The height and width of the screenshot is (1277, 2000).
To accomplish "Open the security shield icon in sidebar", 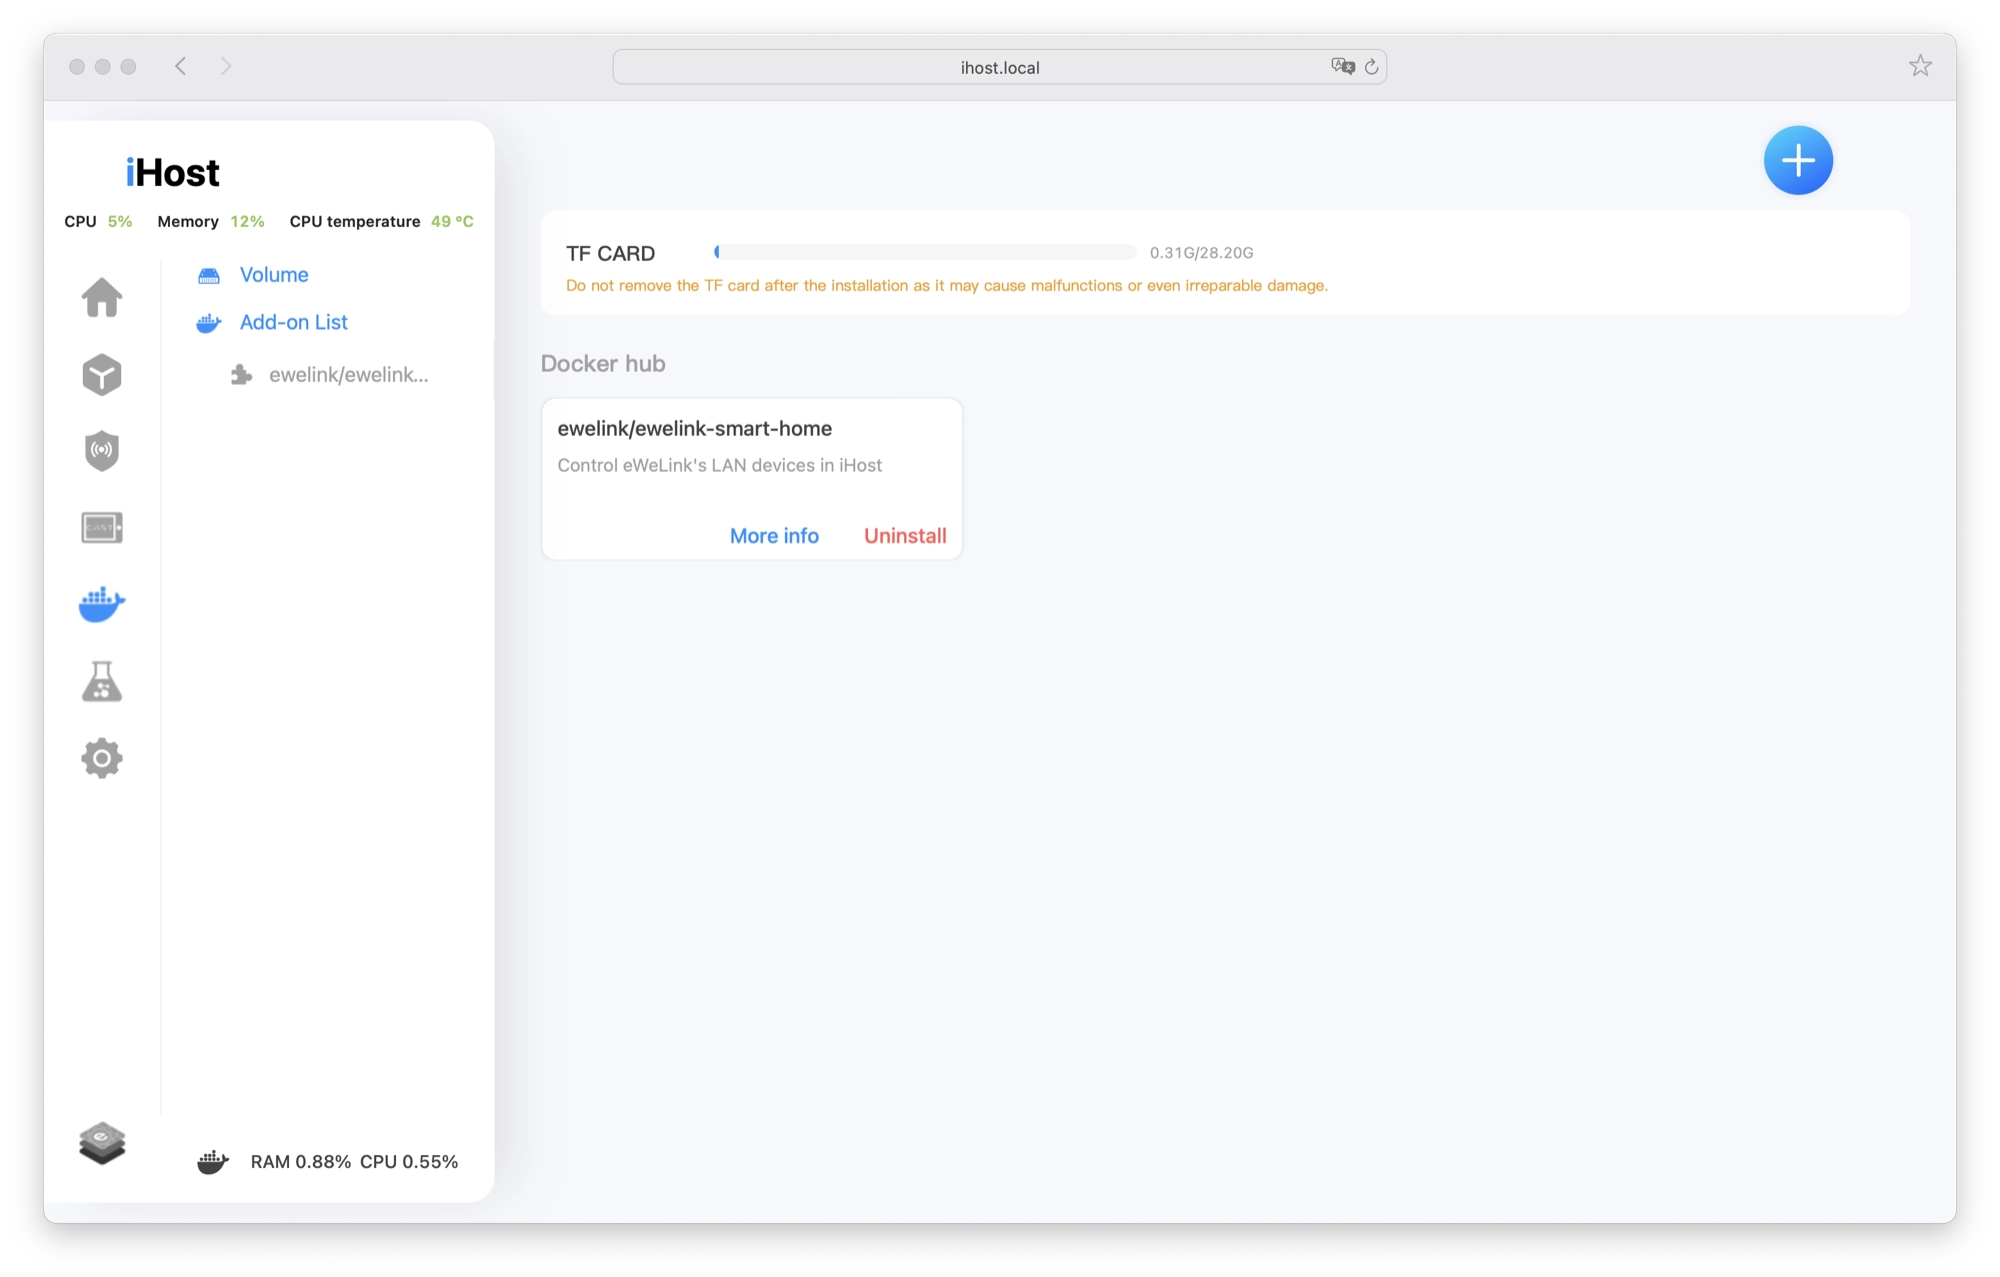I will 102,451.
